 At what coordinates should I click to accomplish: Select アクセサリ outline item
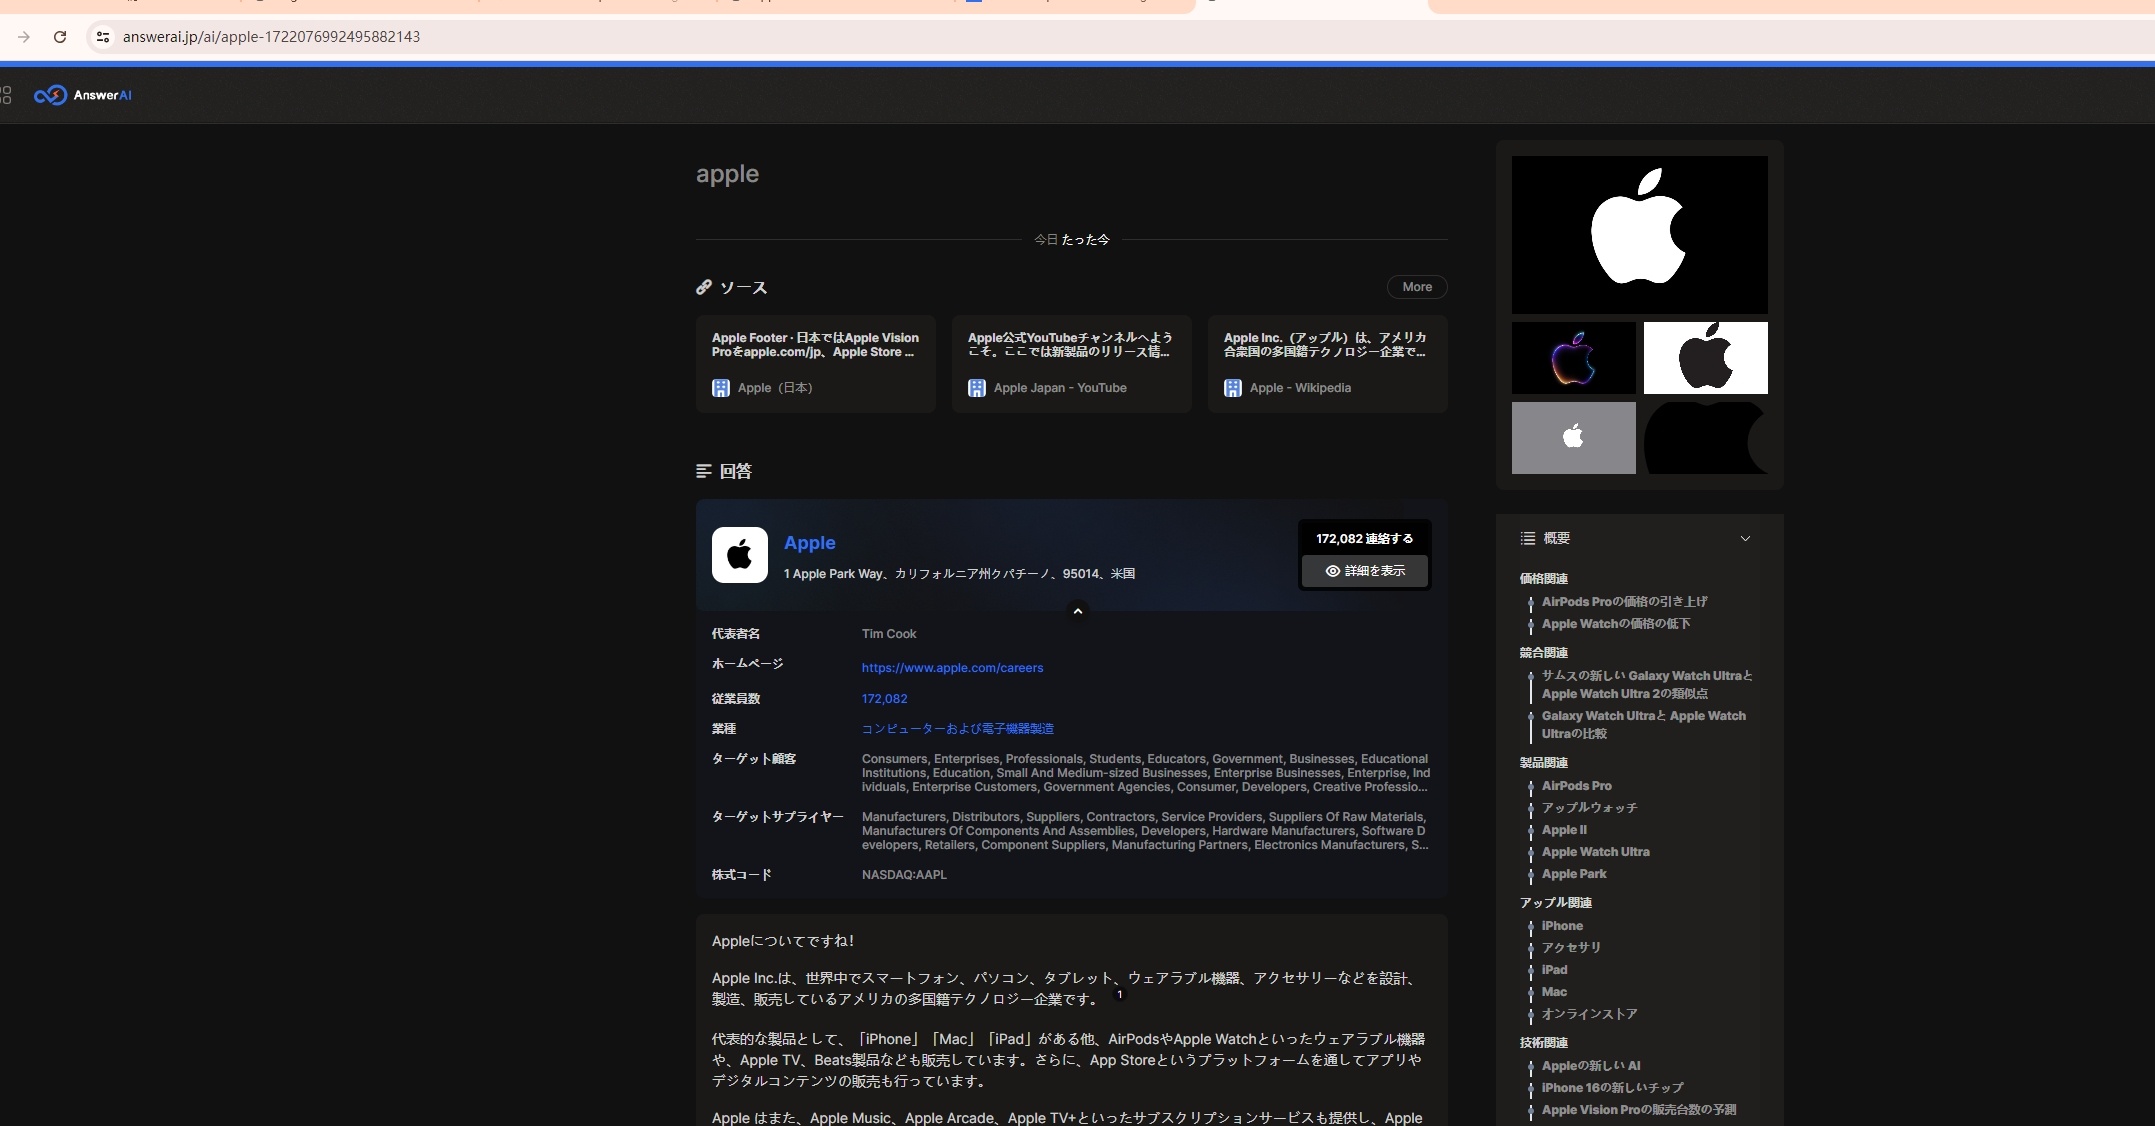[x=1571, y=948]
